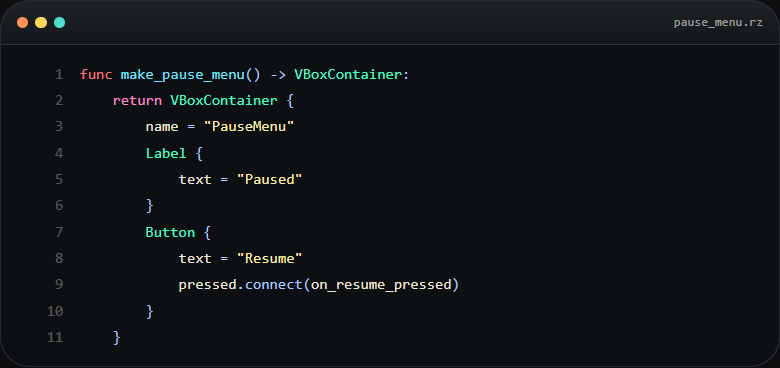Click the "Paused" string value

click(x=270, y=180)
